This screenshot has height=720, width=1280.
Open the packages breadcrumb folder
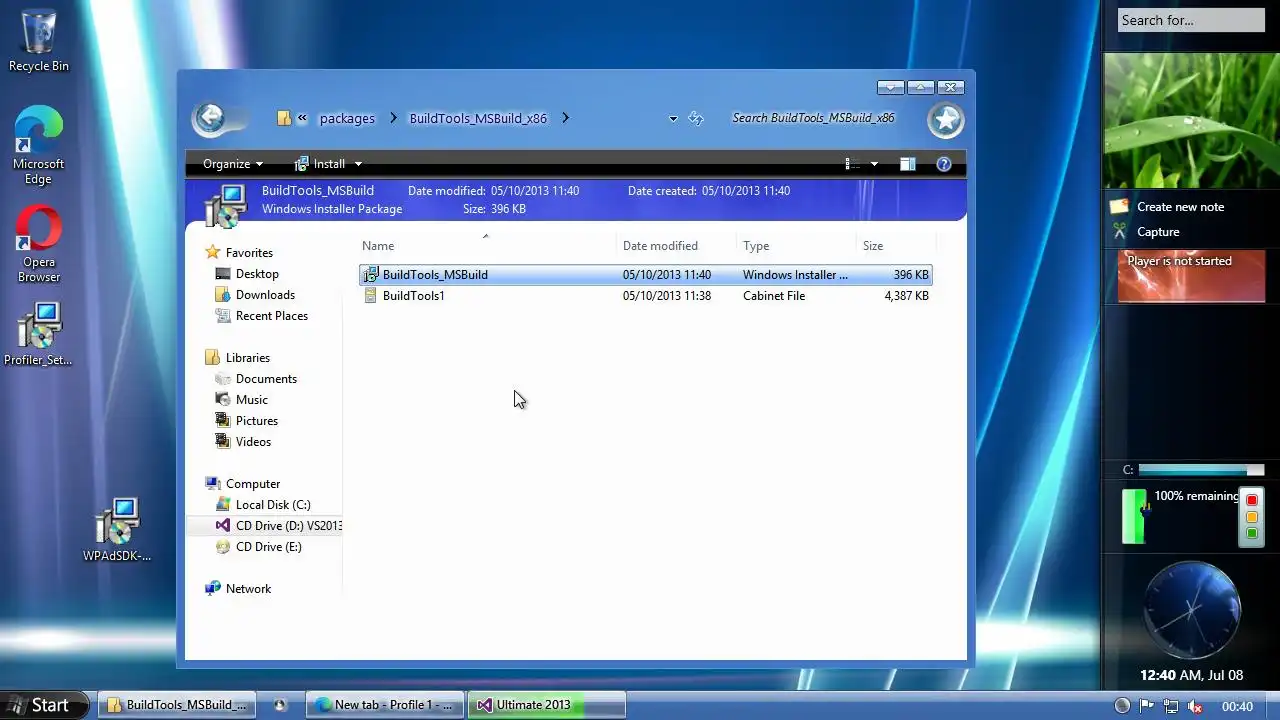pyautogui.click(x=347, y=118)
